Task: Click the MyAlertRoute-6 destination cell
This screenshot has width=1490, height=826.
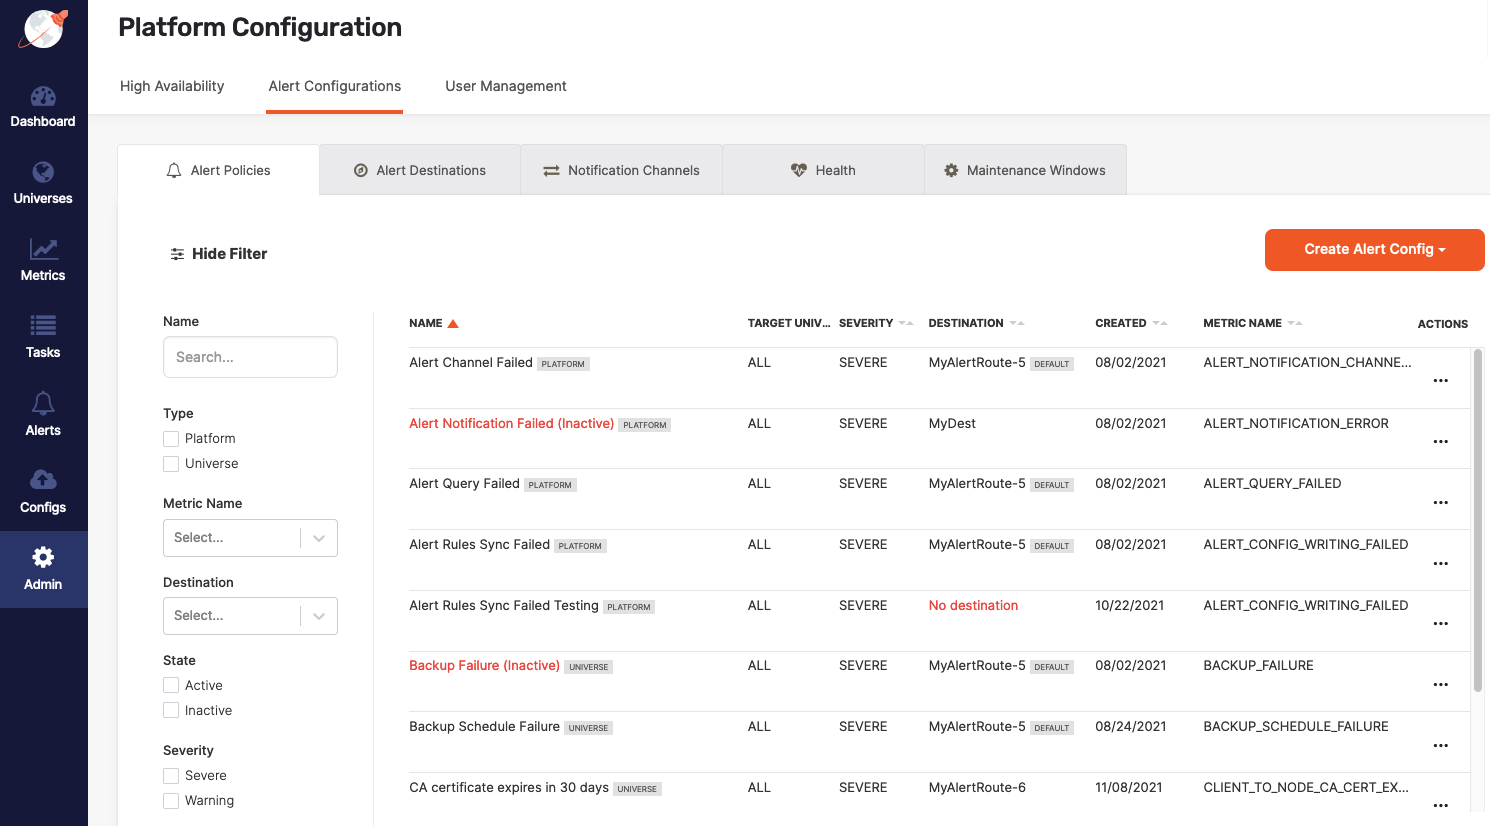Action: (x=977, y=788)
